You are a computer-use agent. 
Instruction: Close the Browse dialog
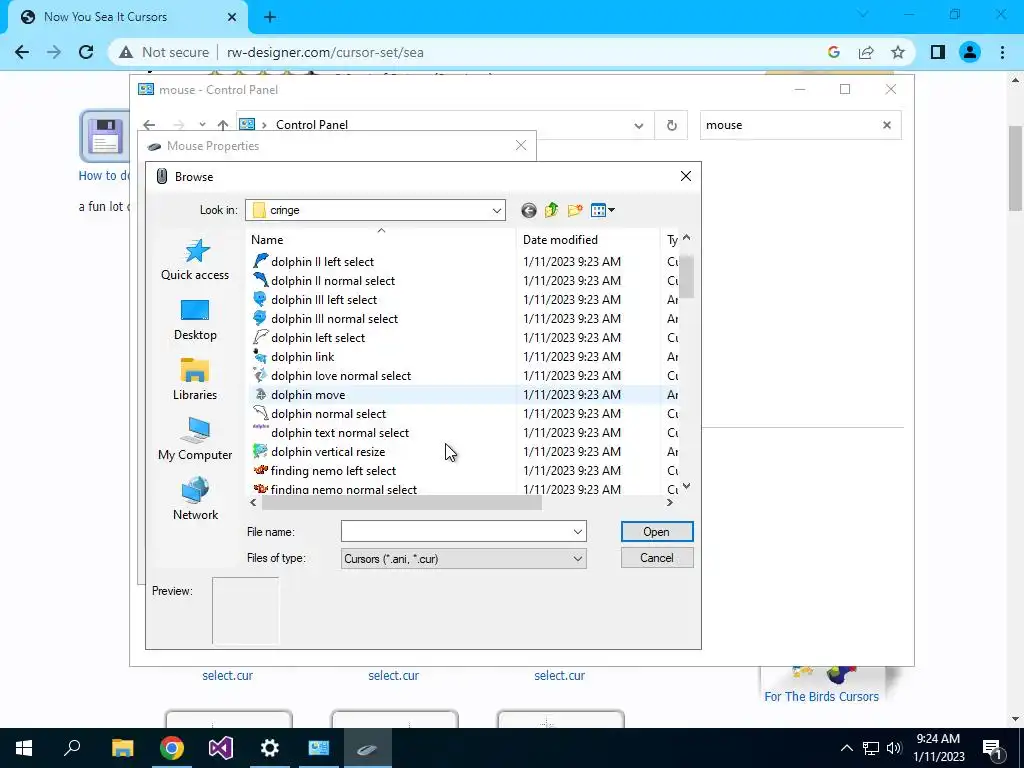coord(686,176)
